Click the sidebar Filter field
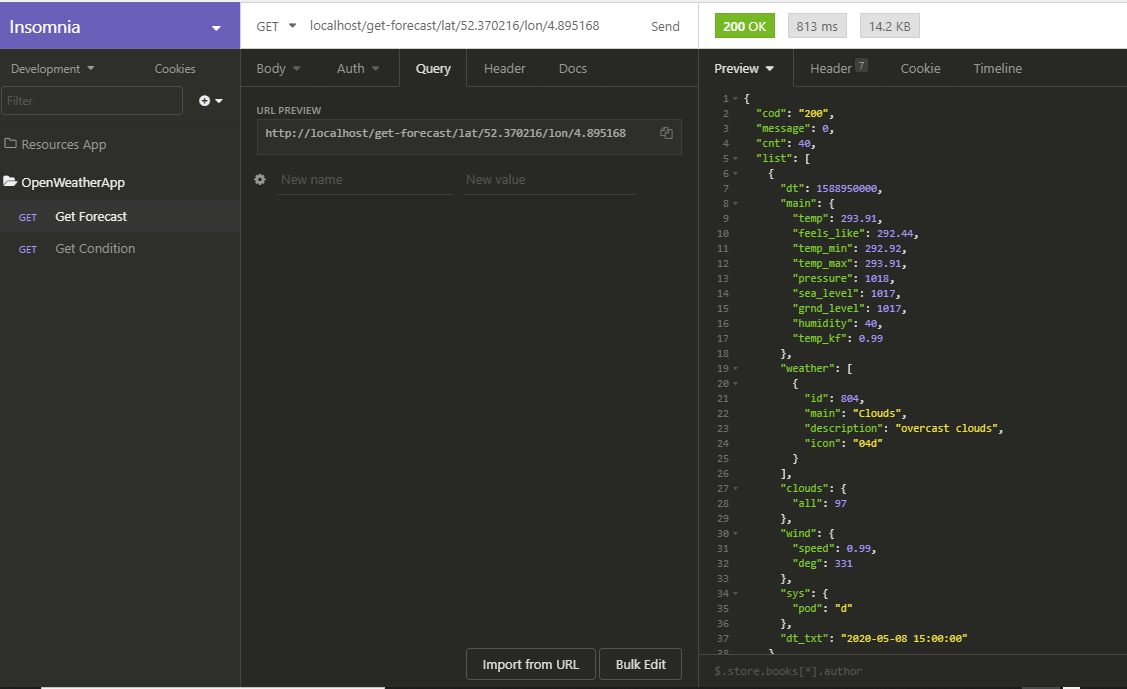Image resolution: width=1127 pixels, height=689 pixels. tap(92, 101)
